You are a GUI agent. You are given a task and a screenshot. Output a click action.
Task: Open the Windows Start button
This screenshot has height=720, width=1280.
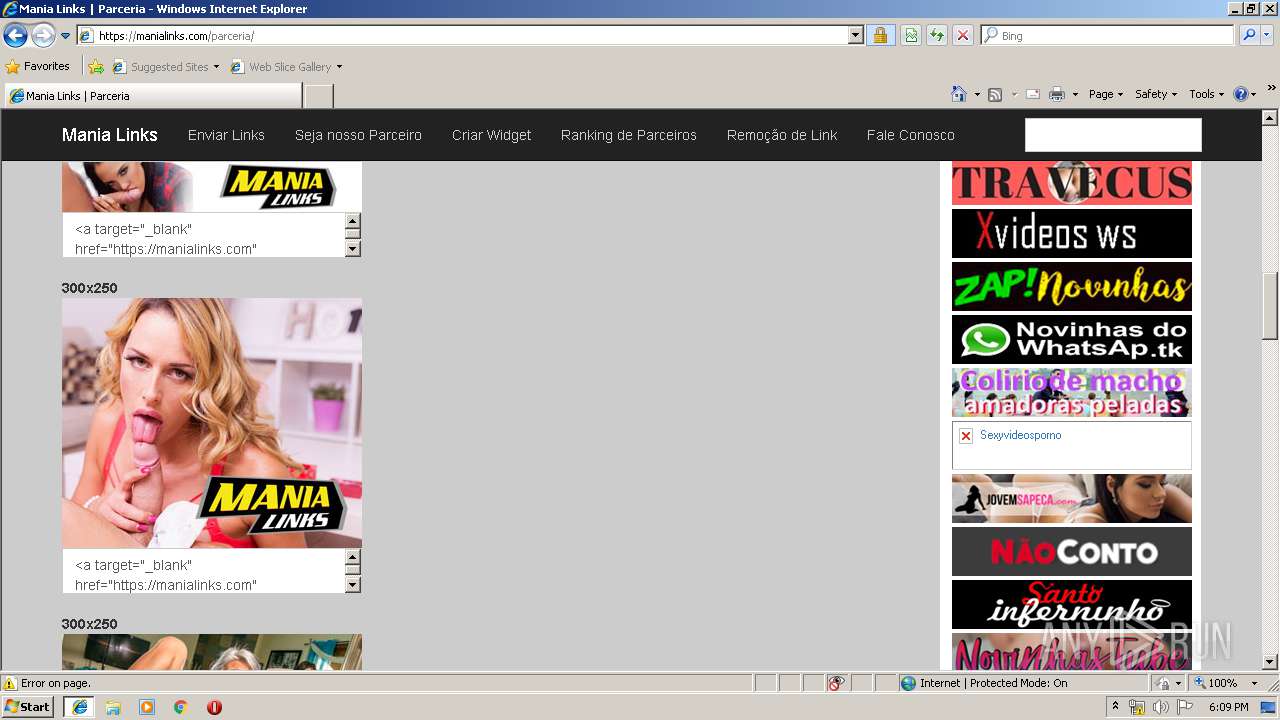28,707
